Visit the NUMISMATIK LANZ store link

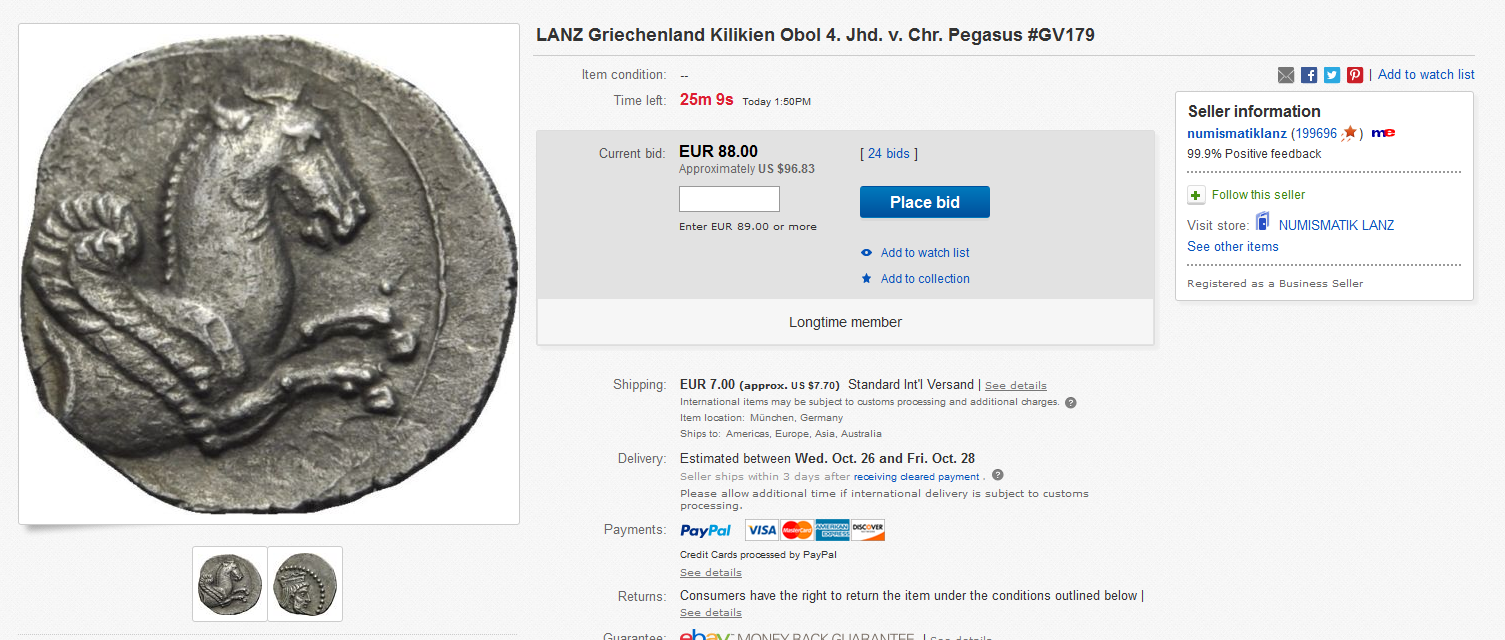tap(1336, 225)
